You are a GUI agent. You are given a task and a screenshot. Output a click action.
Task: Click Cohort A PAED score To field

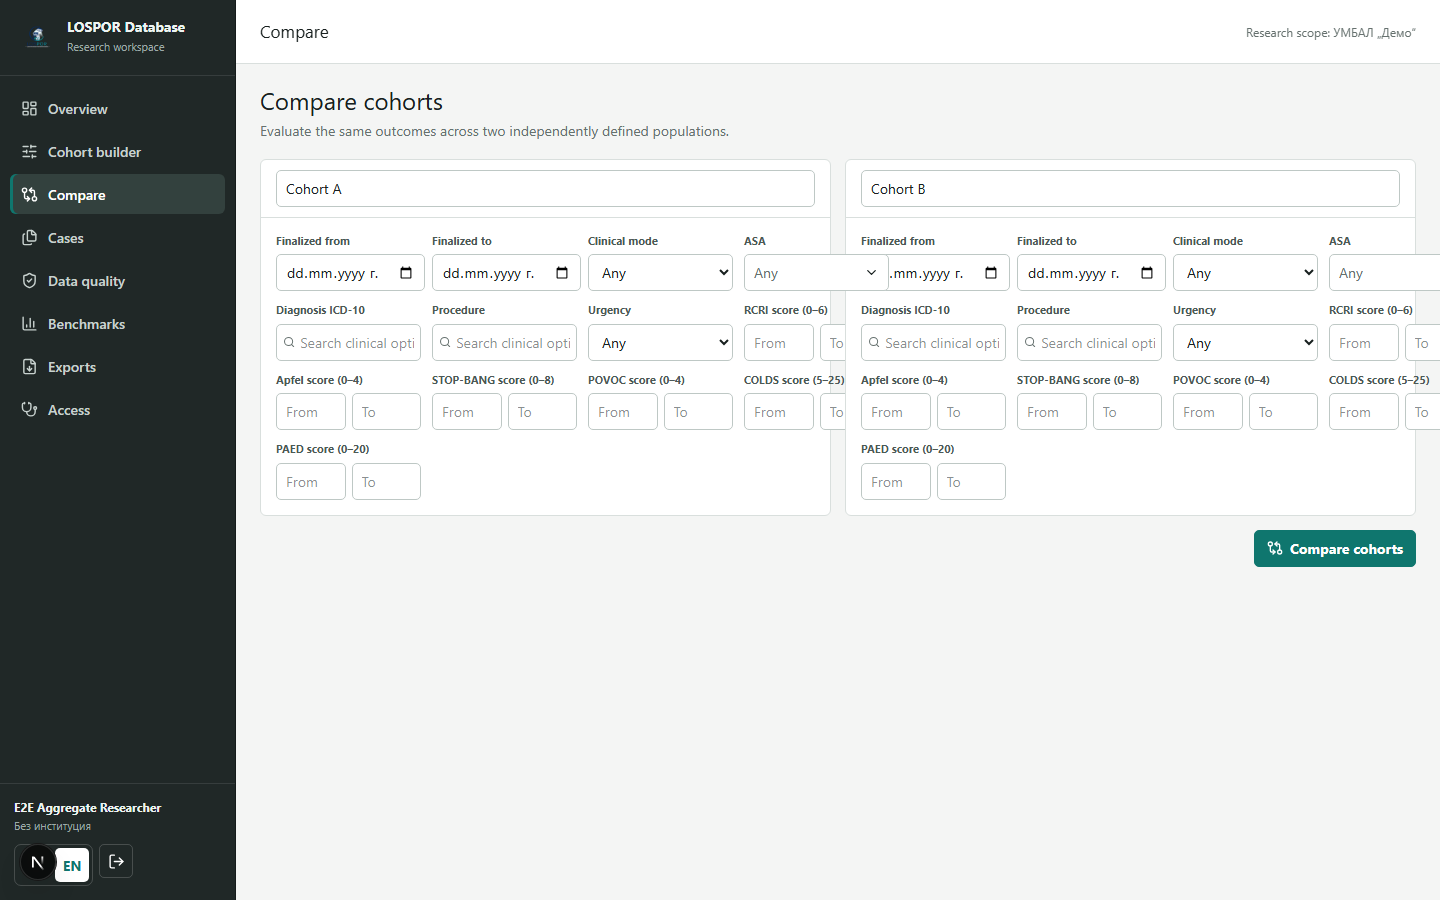[x=386, y=482]
